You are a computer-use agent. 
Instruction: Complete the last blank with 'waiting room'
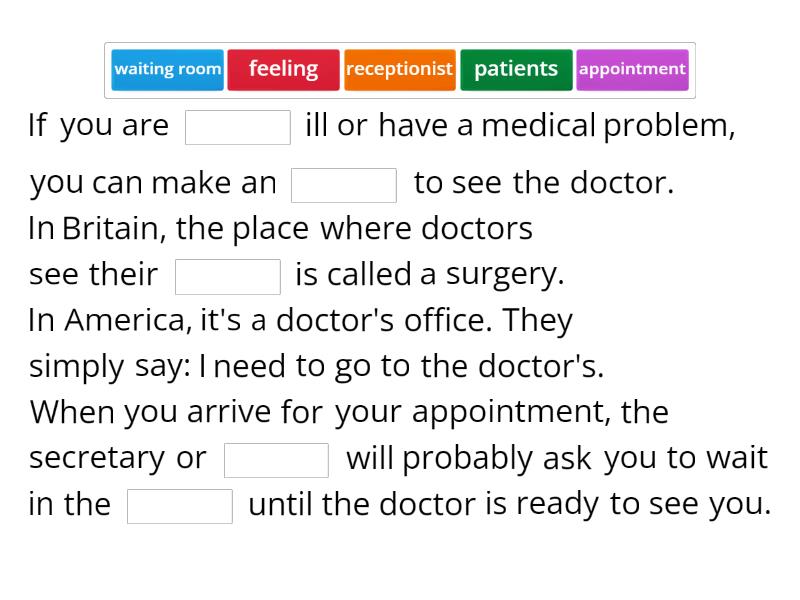(x=179, y=505)
